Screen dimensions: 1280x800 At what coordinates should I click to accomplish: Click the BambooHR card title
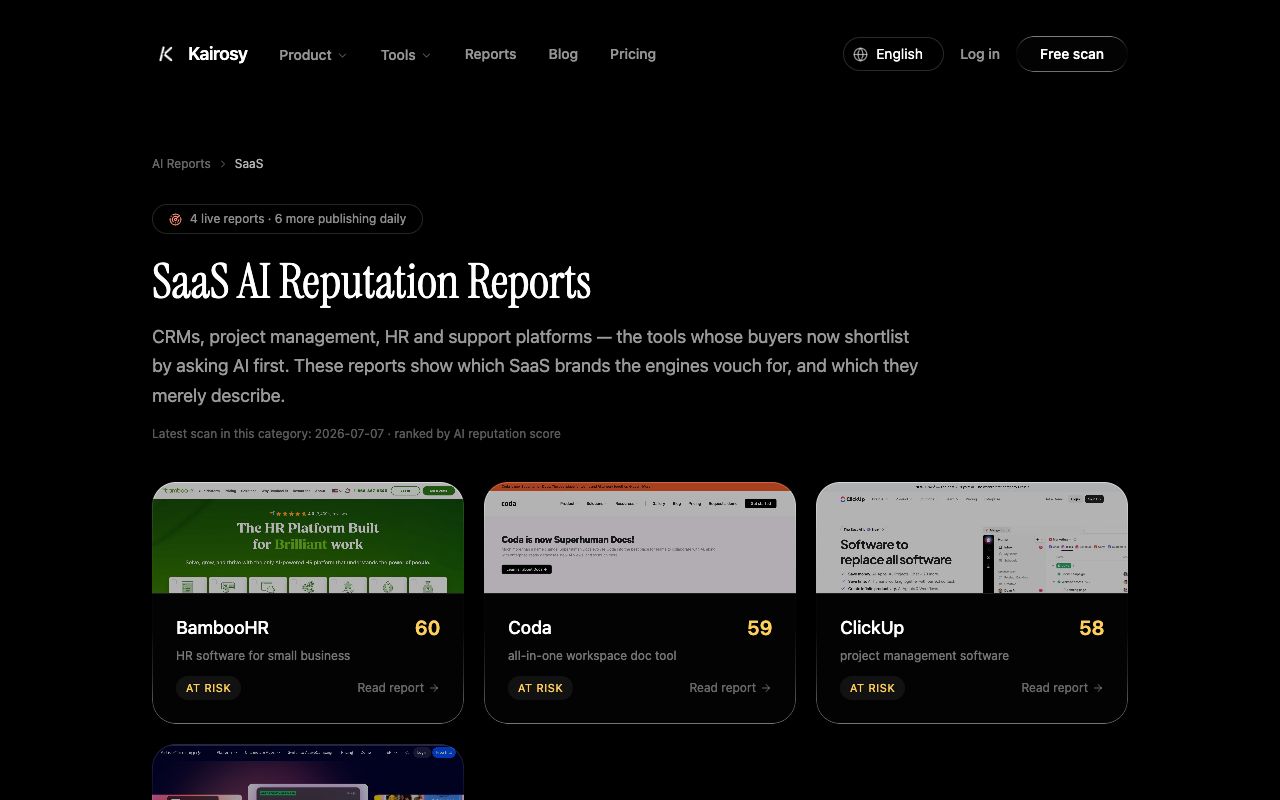(222, 628)
